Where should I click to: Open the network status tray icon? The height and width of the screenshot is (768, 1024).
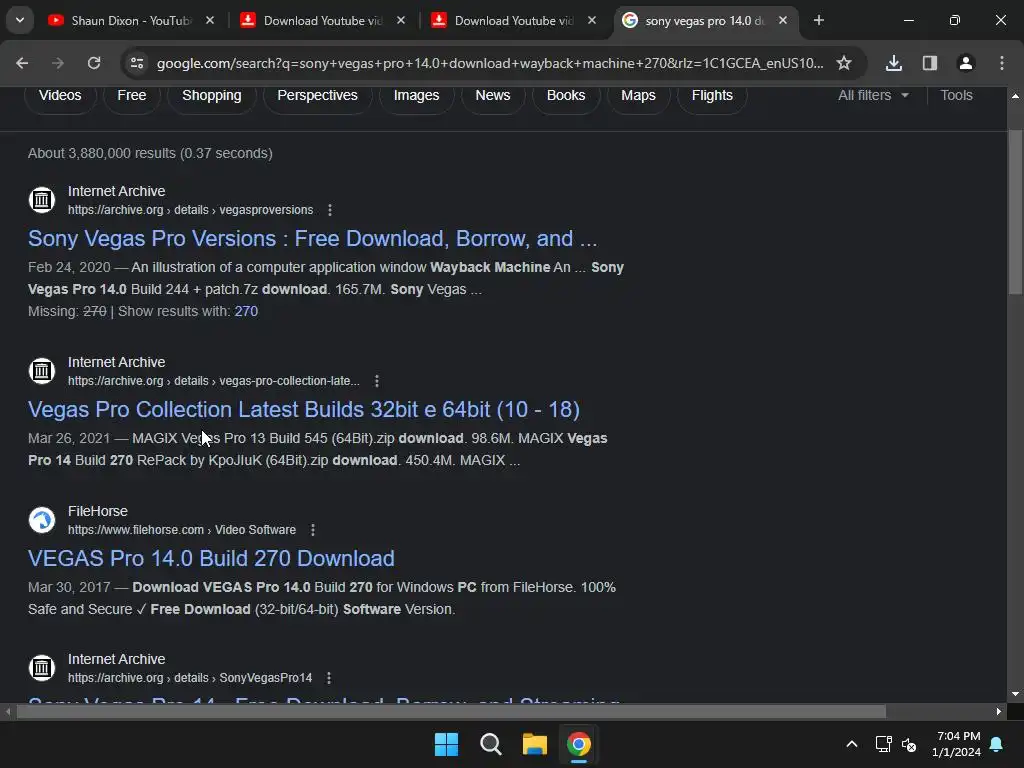tap(884, 744)
